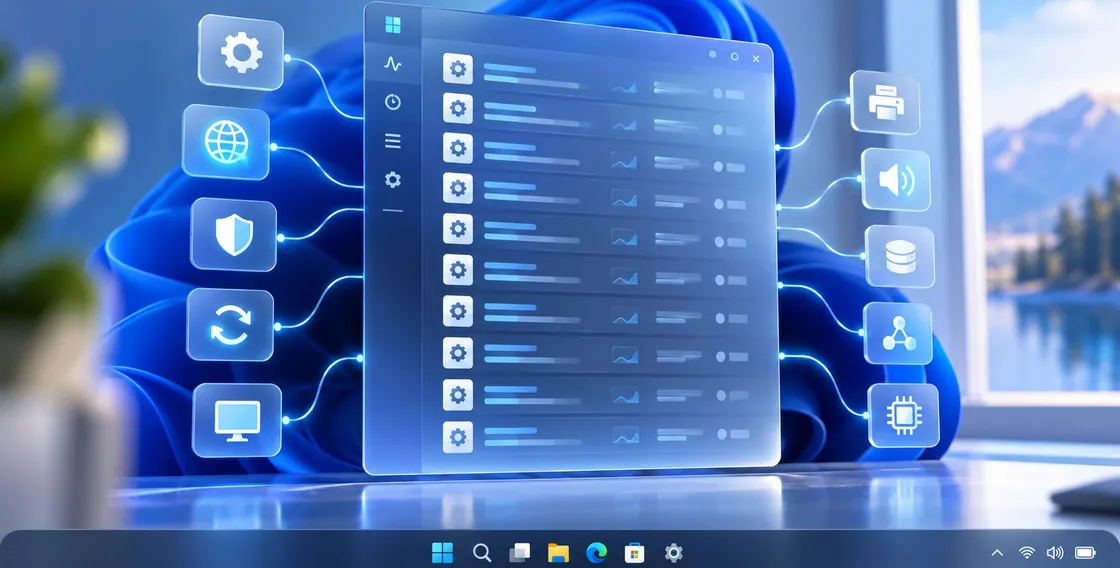Open Task View from the taskbar
The height and width of the screenshot is (568, 1120).
(x=520, y=552)
